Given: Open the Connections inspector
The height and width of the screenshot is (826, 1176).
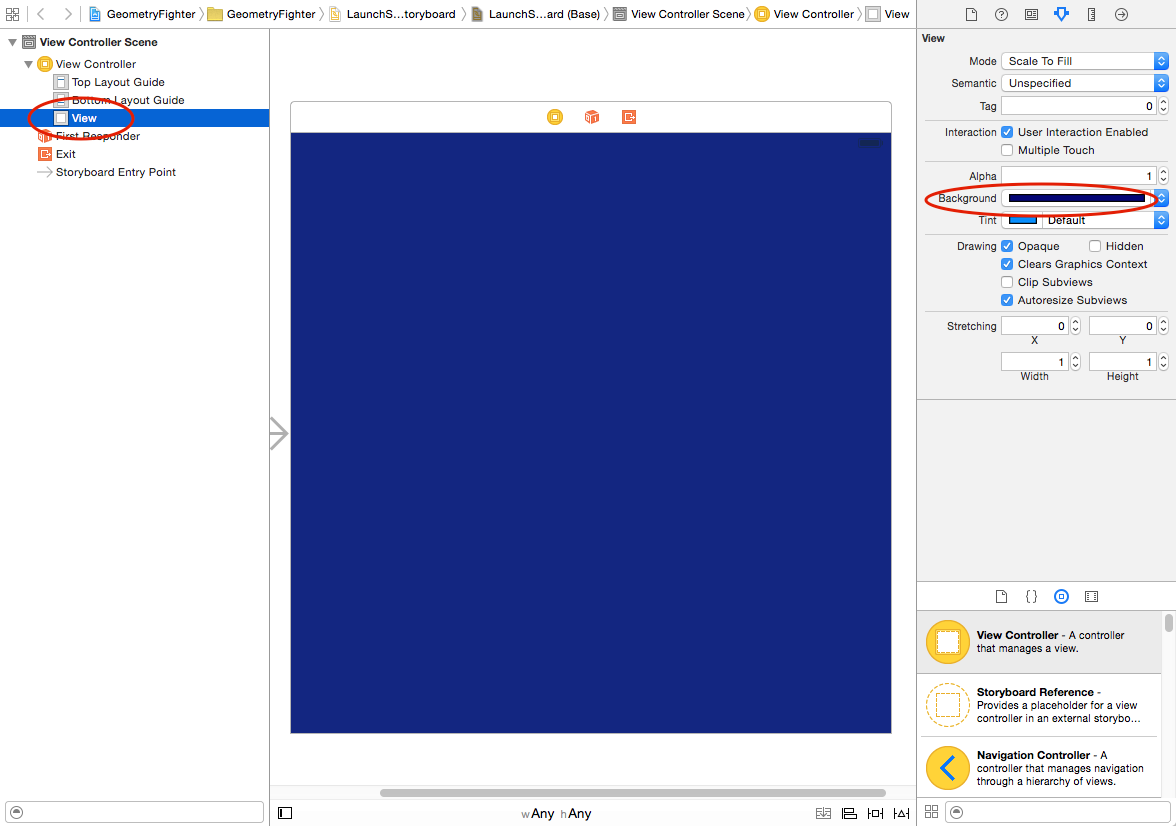Looking at the screenshot, I should 1121,14.
